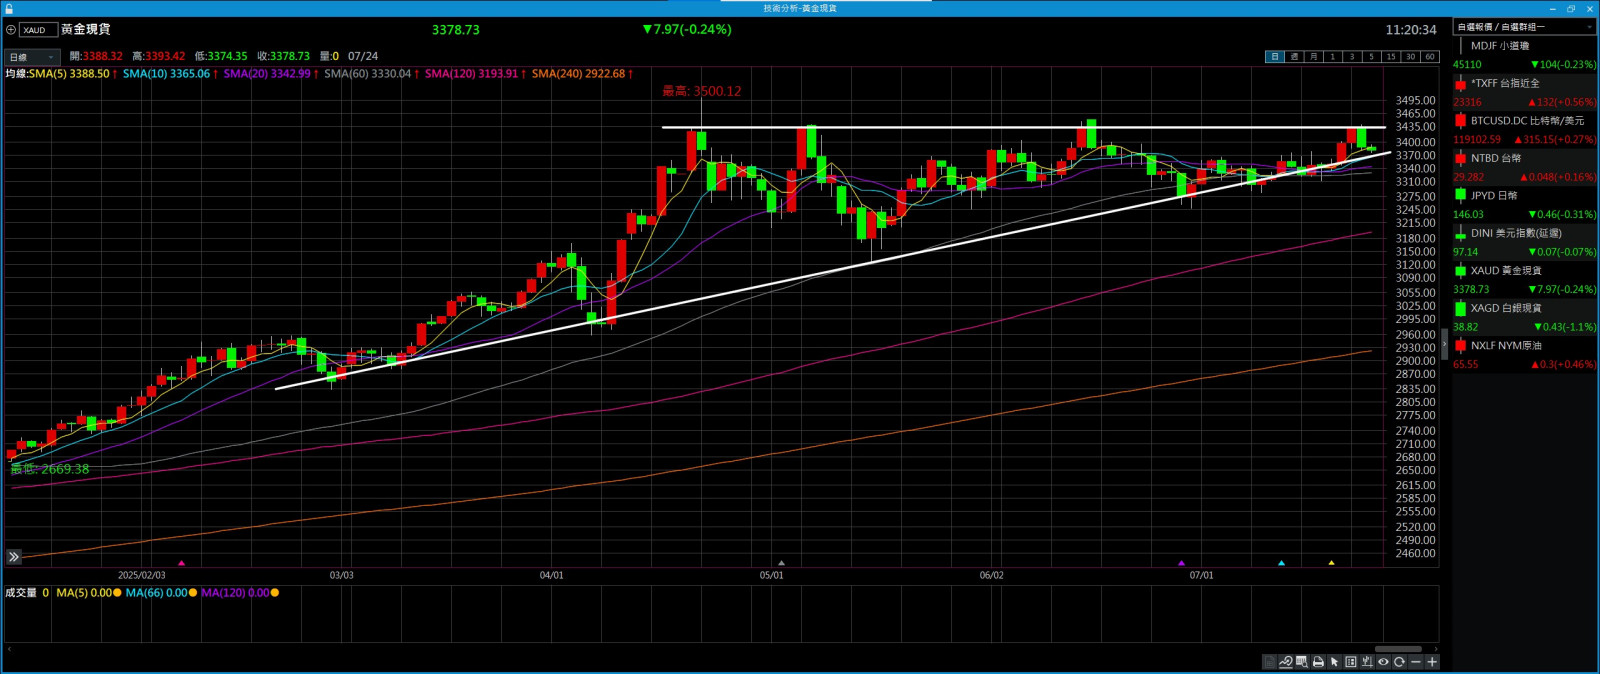Click the panel layout icon

tap(1351, 662)
